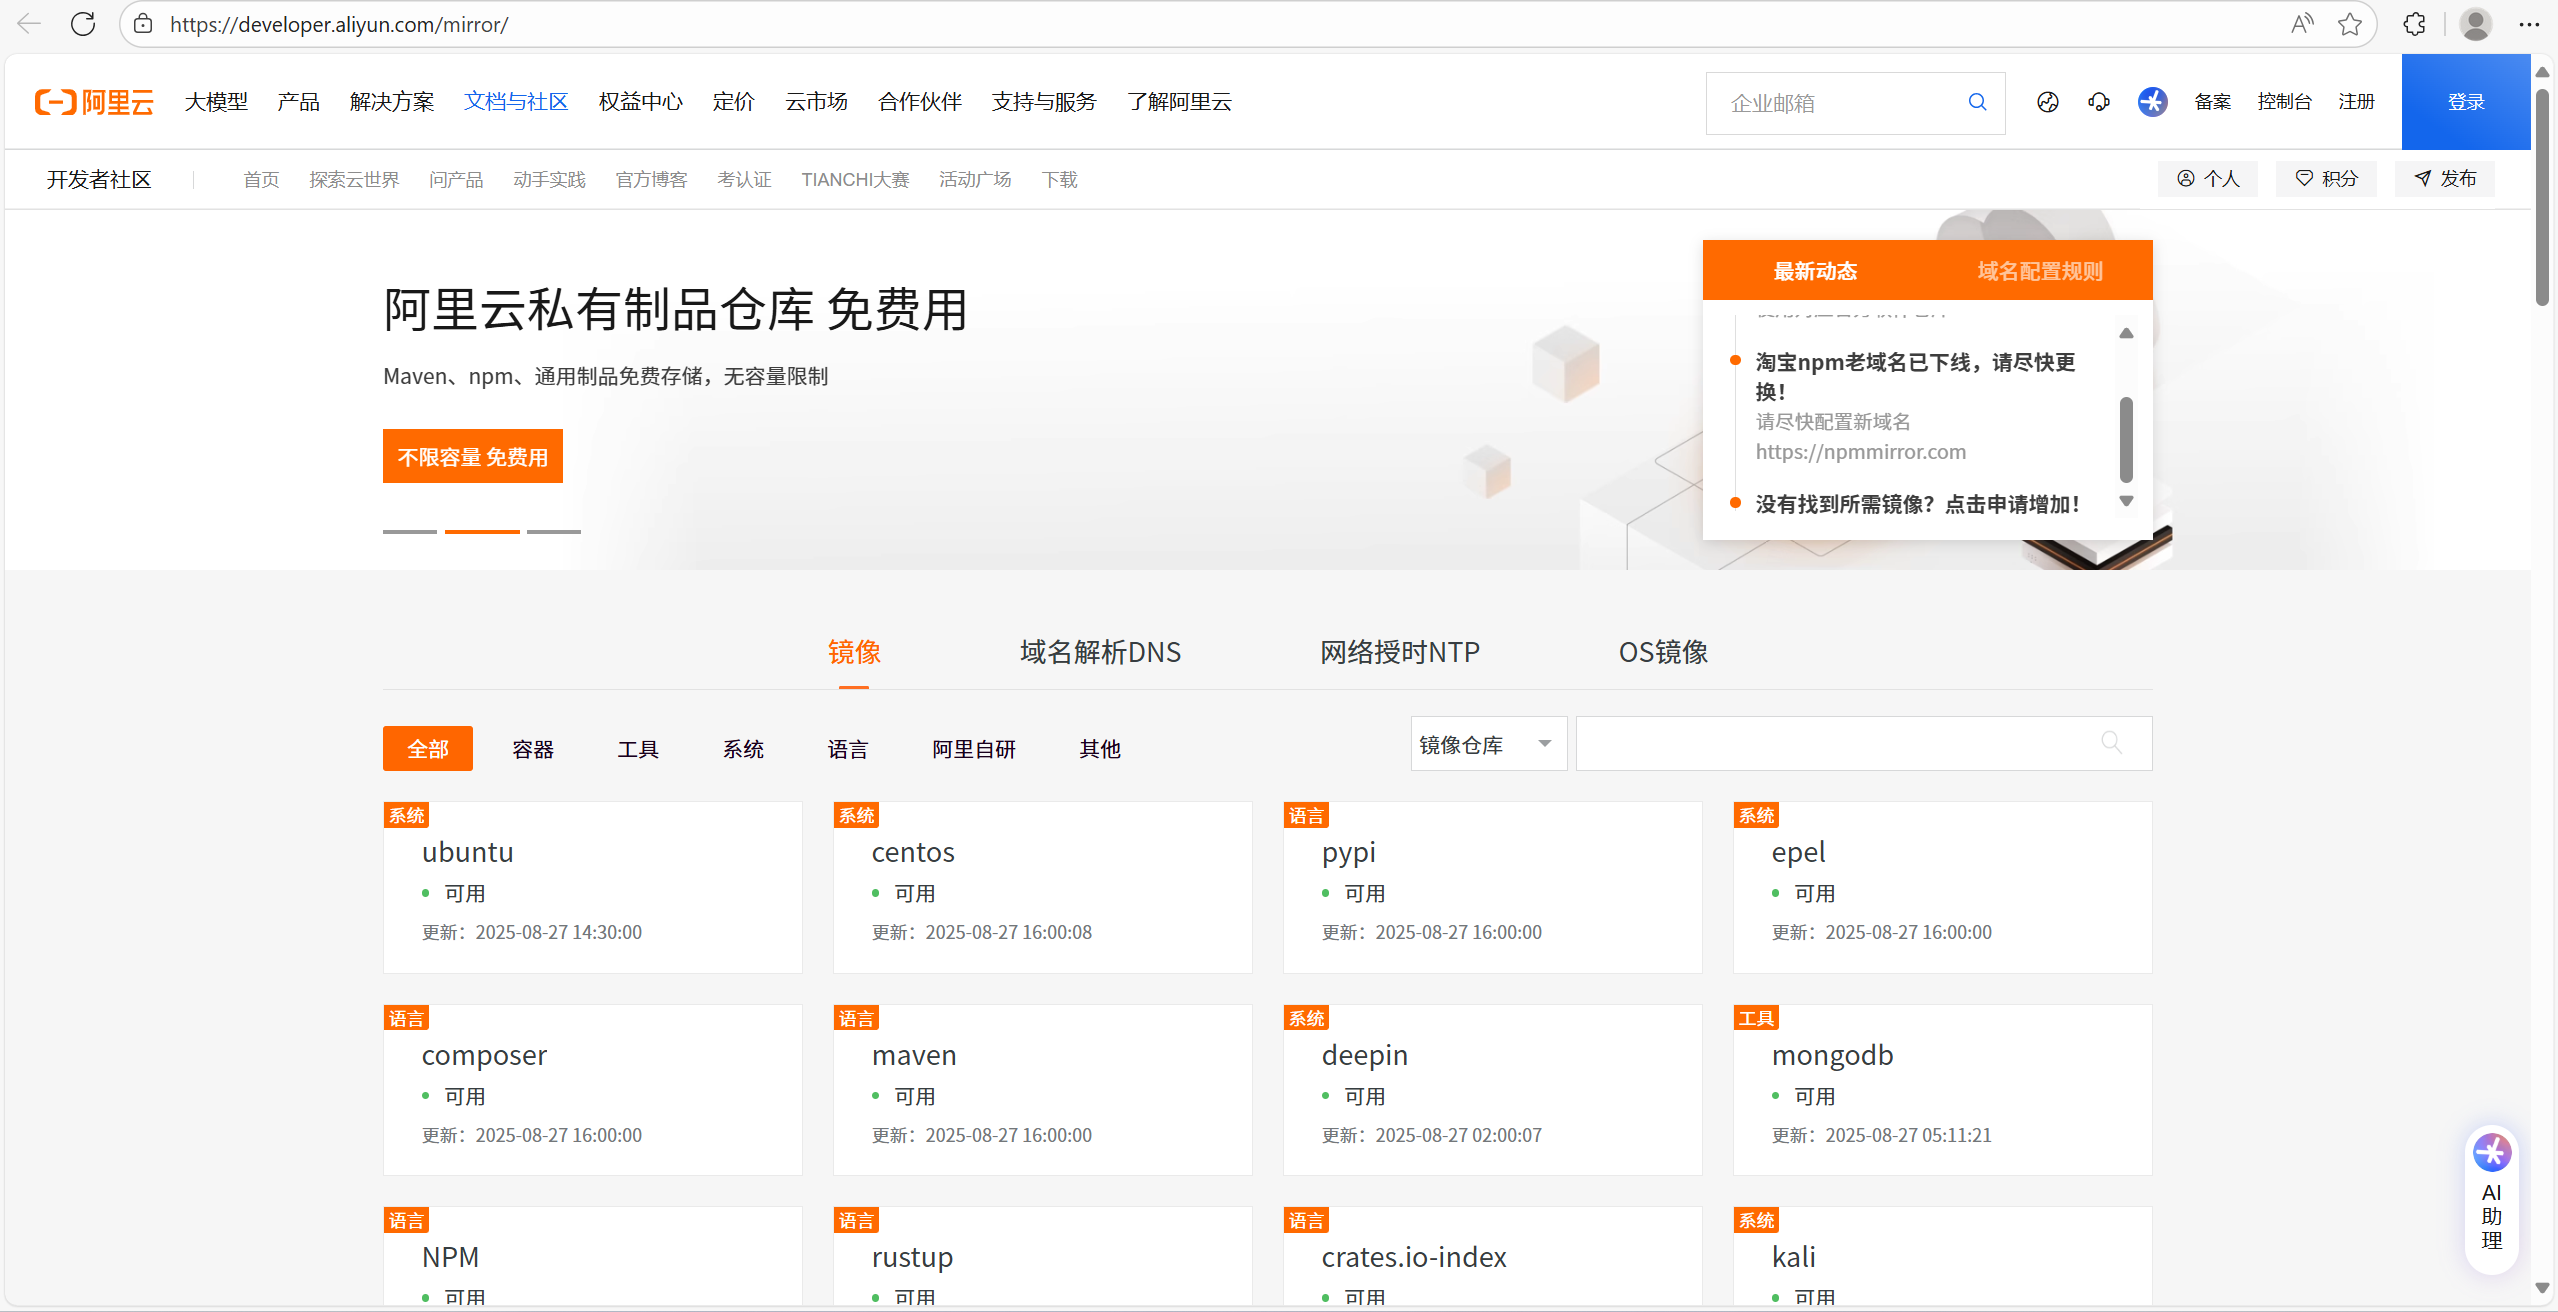Screen dimensions: 2558x1312
Task: Open the headset customer service icon
Action: [x=2099, y=102]
